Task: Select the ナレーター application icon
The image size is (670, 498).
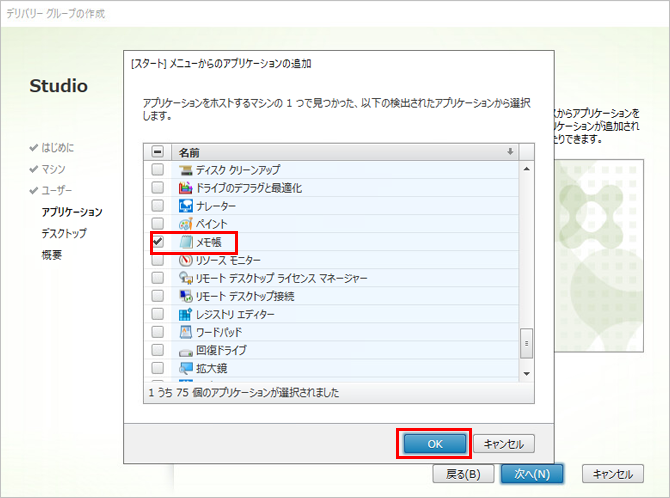Action: [x=185, y=206]
